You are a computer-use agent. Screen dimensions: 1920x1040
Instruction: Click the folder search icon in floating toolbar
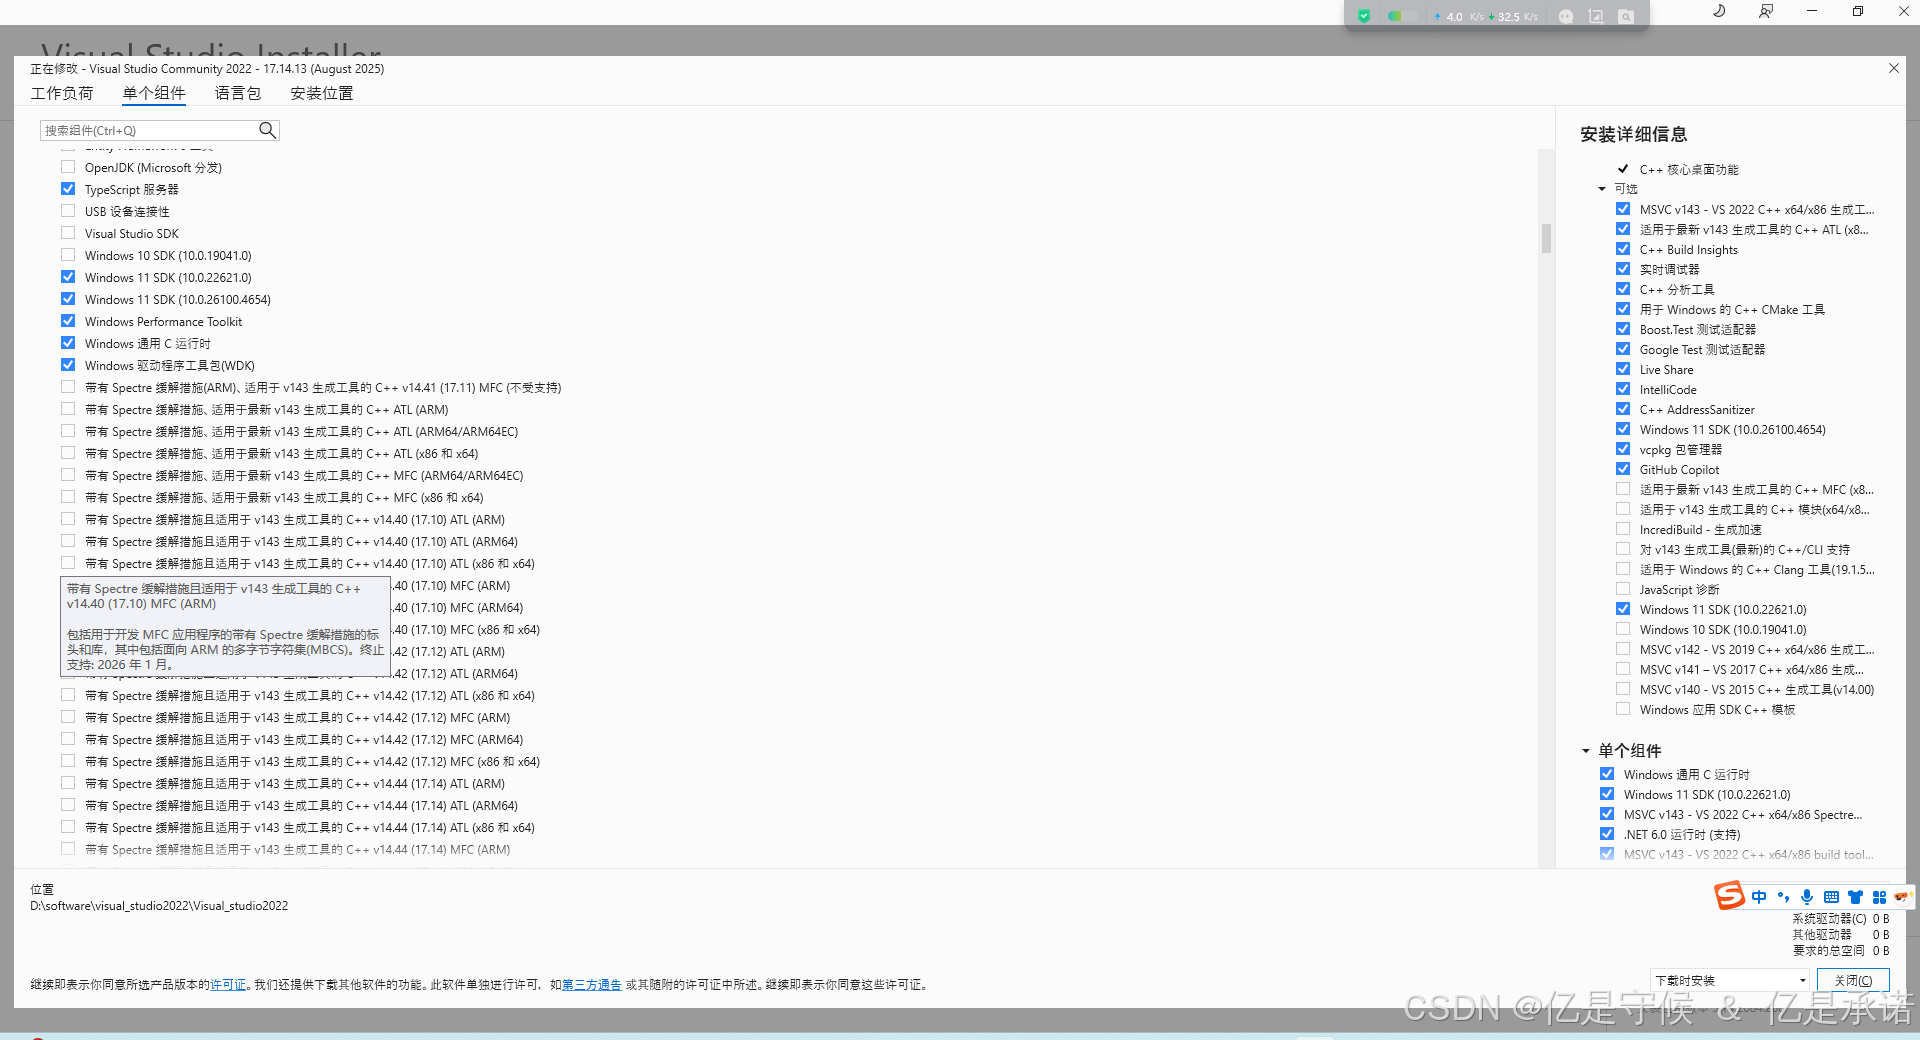(1626, 16)
